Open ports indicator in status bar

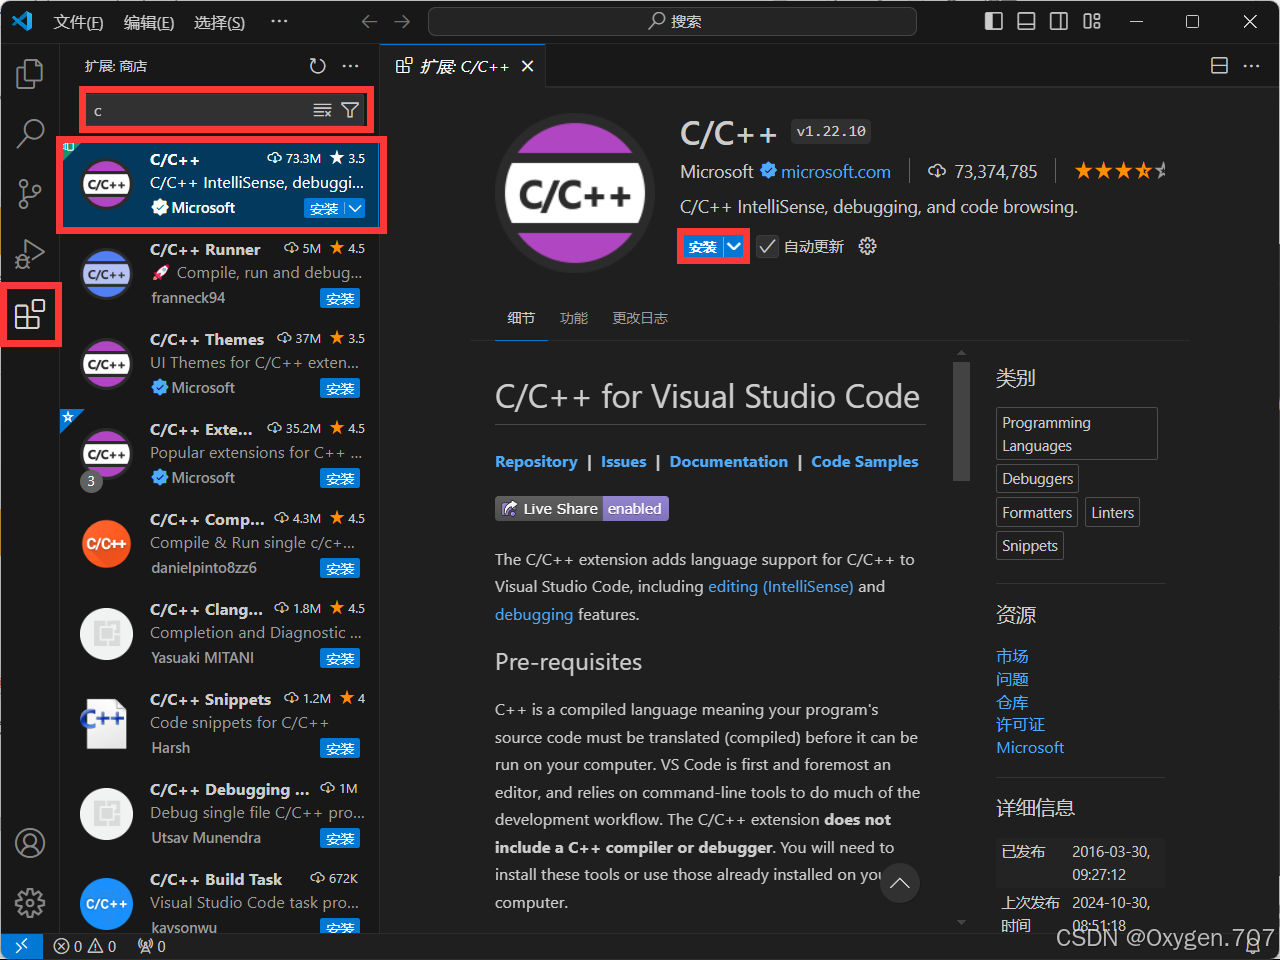pyautogui.click(x=152, y=946)
